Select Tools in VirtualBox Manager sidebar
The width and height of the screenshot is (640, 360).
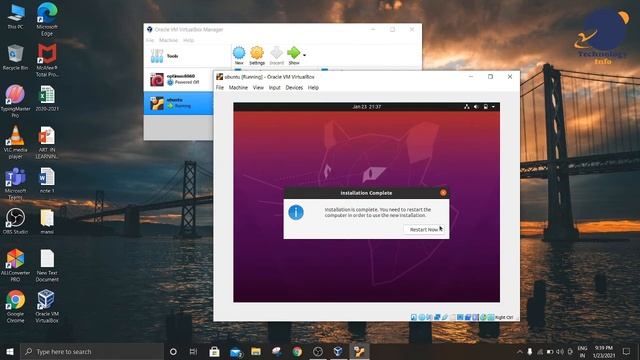[x=187, y=56]
